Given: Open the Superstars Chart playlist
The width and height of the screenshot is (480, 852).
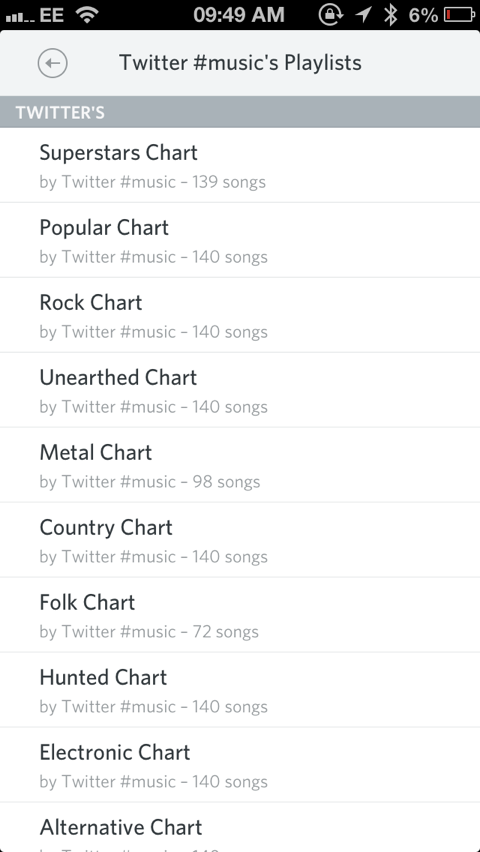Looking at the screenshot, I should (x=240, y=165).
